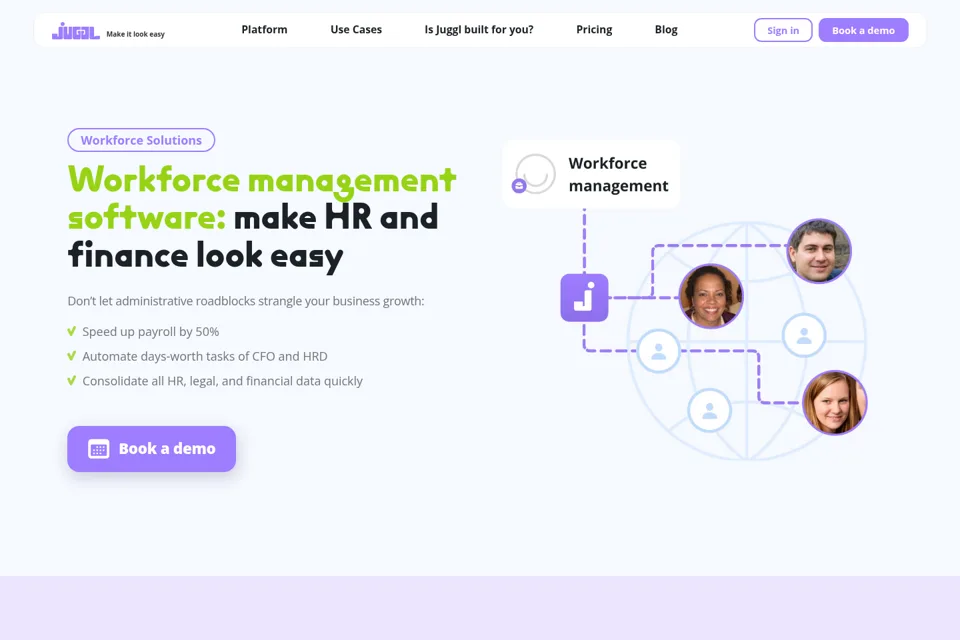Image resolution: width=960 pixels, height=640 pixels.
Task: Click the Workforce Solutions pill label
Action: (x=141, y=140)
